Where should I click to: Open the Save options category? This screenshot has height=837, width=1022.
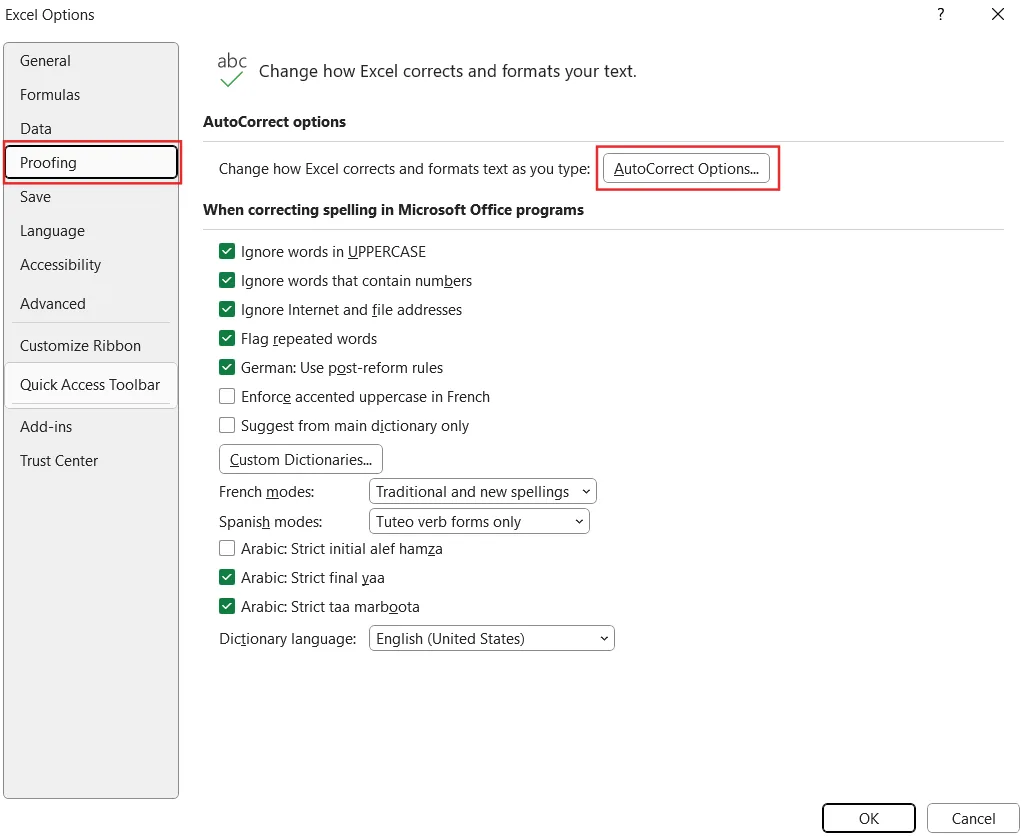tap(91, 197)
